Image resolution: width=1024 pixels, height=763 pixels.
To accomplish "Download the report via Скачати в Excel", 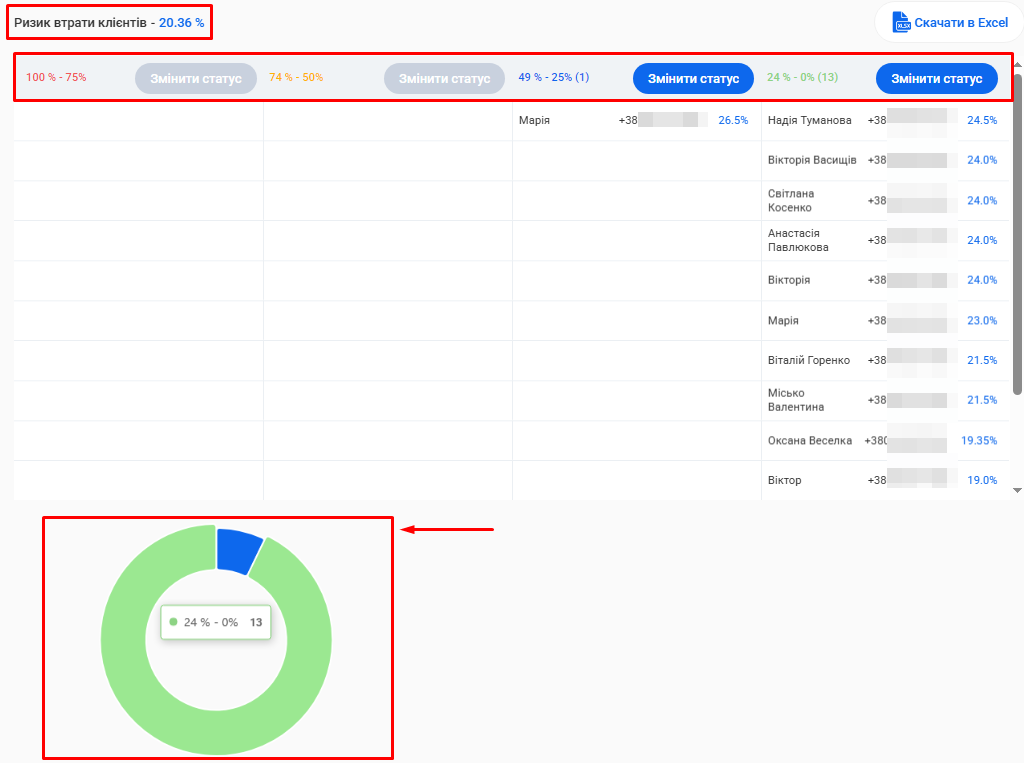I will point(960,23).
